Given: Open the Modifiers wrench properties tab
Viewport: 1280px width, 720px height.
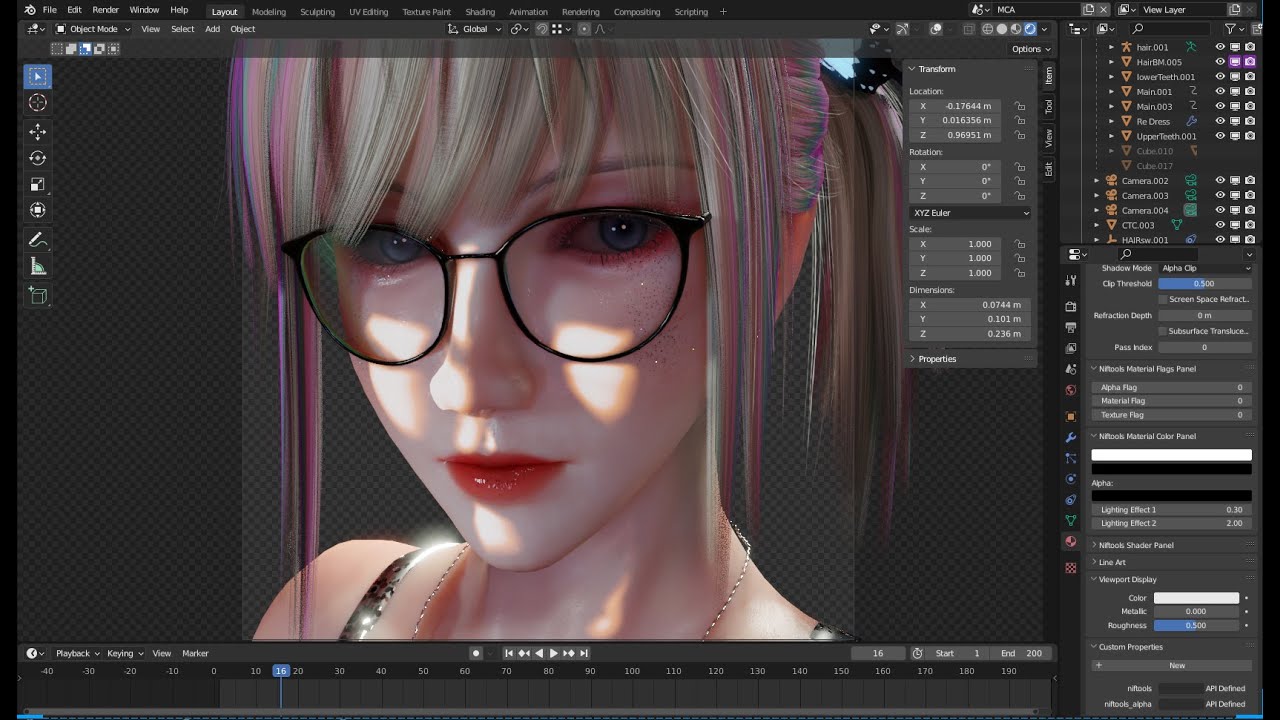Looking at the screenshot, I should point(1071,437).
